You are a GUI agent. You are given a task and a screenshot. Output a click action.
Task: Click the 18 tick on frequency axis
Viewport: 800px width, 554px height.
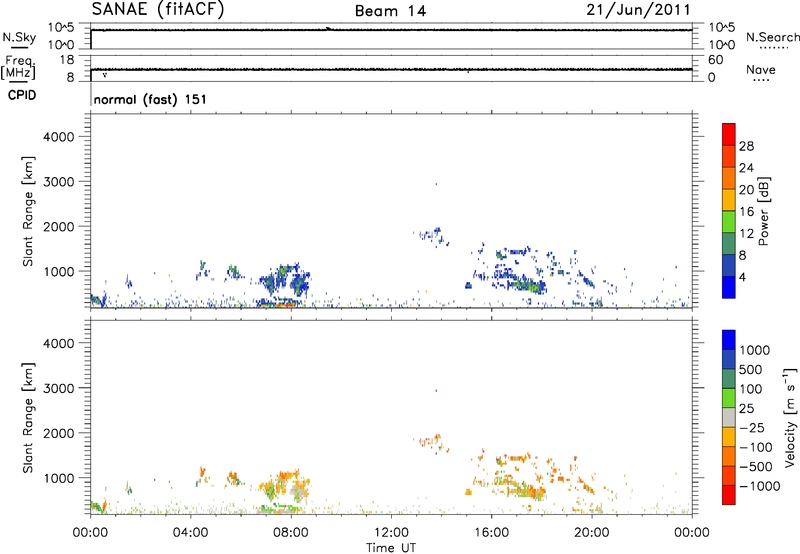67,60
